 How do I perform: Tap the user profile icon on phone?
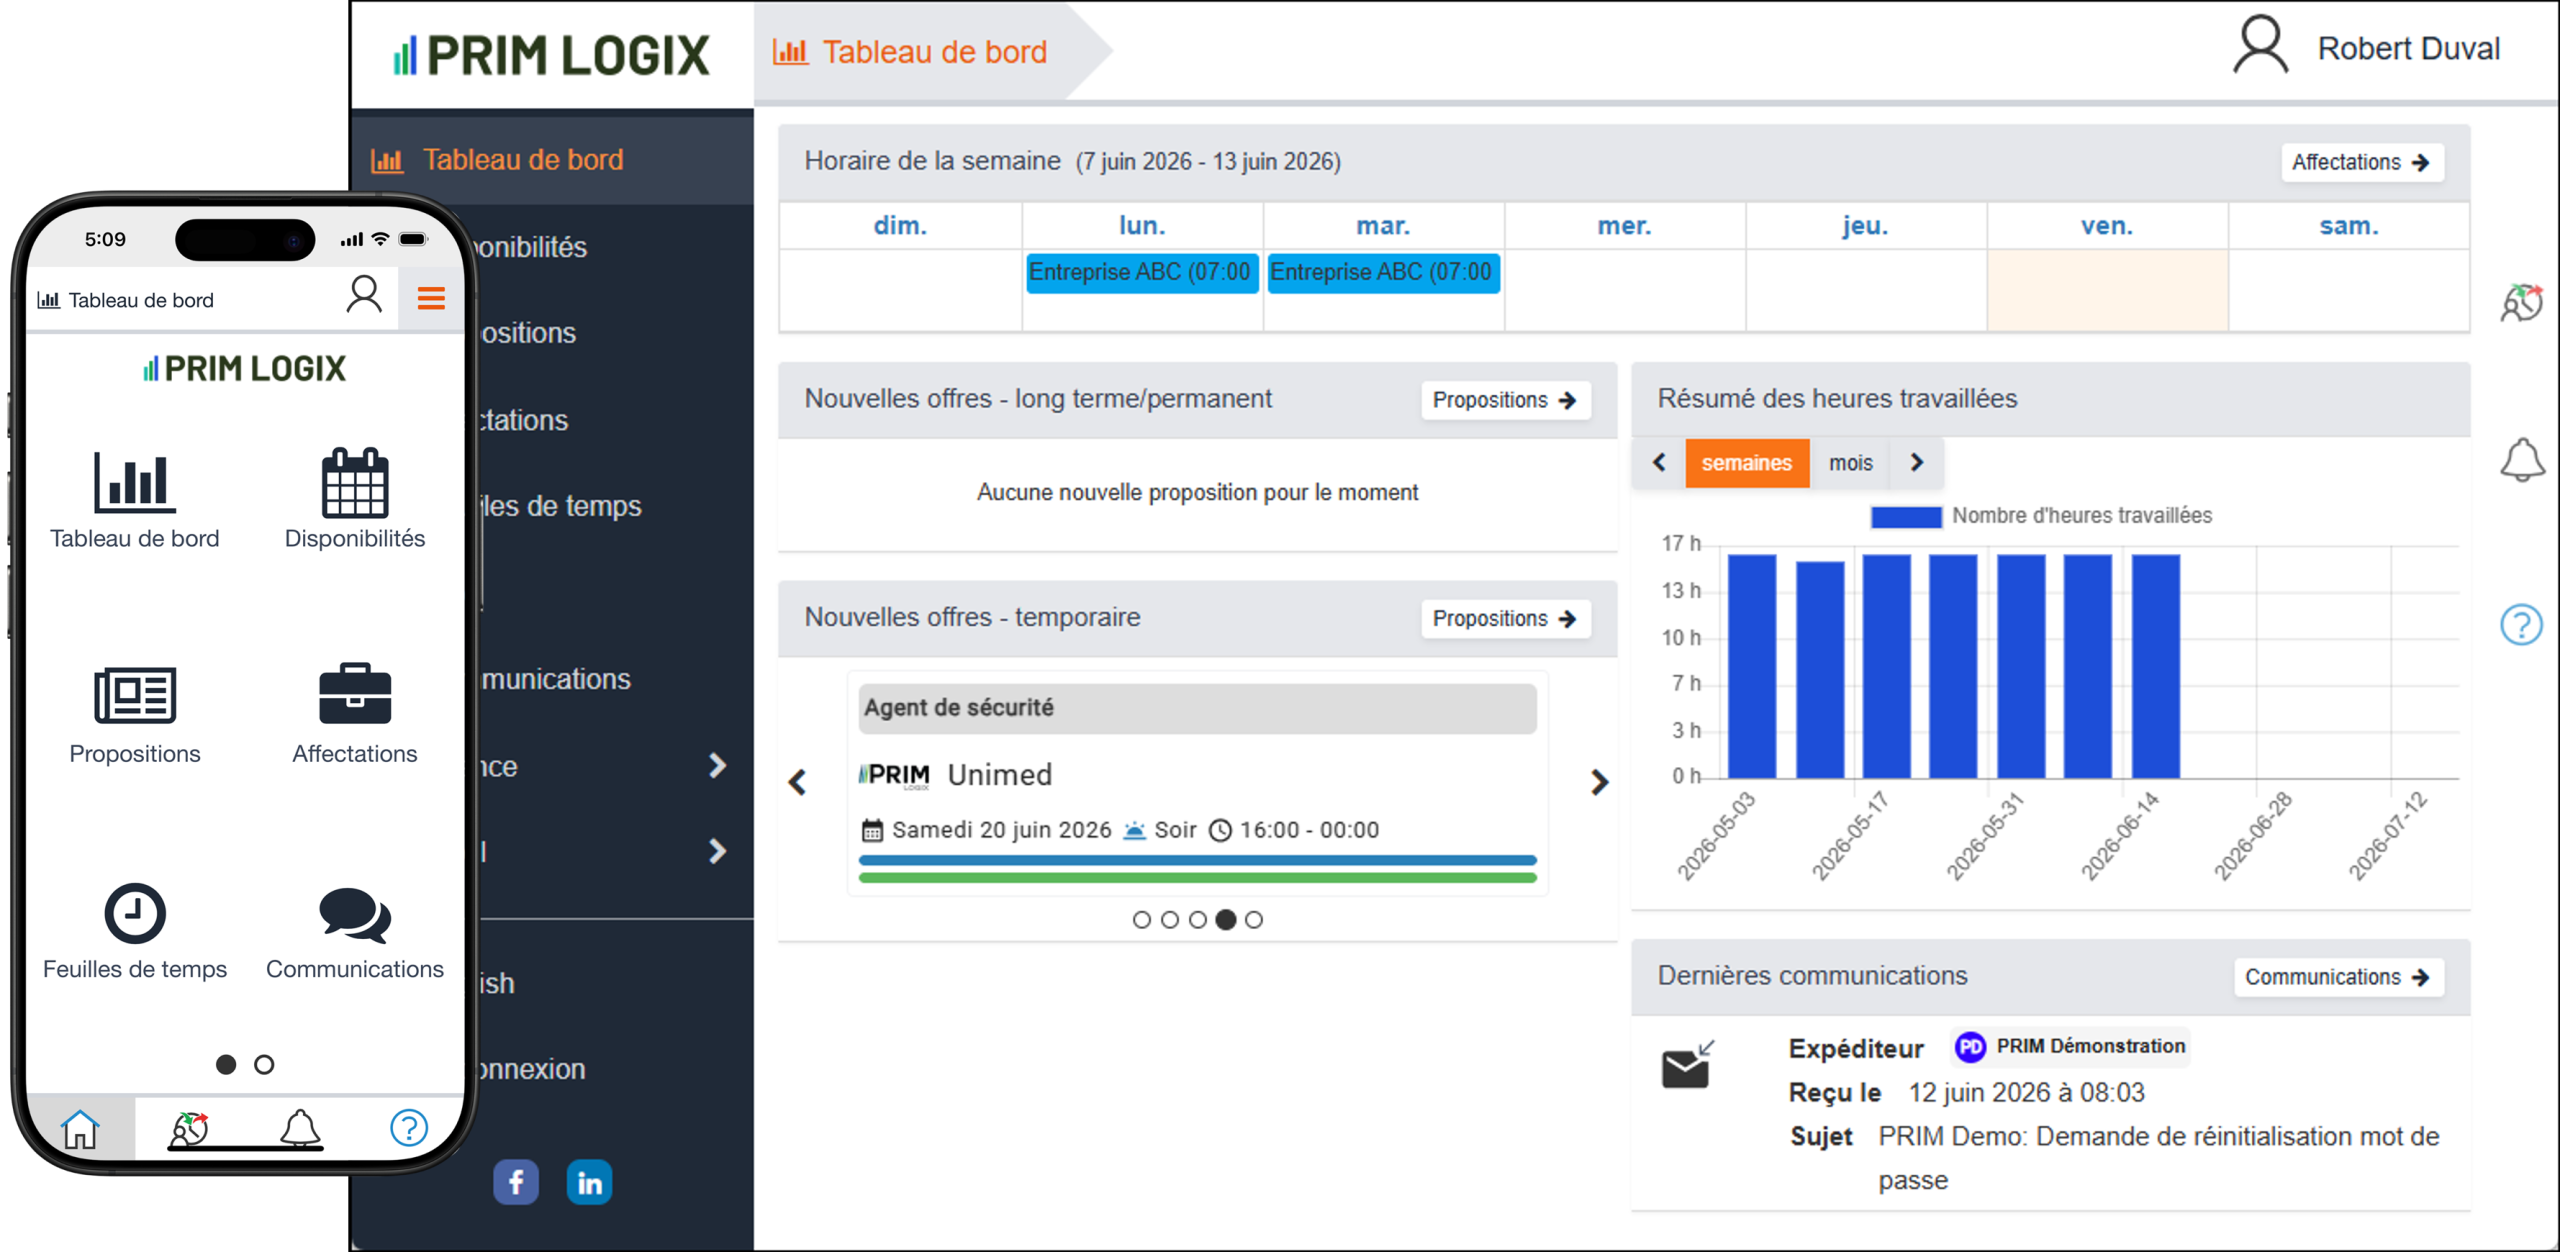pyautogui.click(x=364, y=295)
